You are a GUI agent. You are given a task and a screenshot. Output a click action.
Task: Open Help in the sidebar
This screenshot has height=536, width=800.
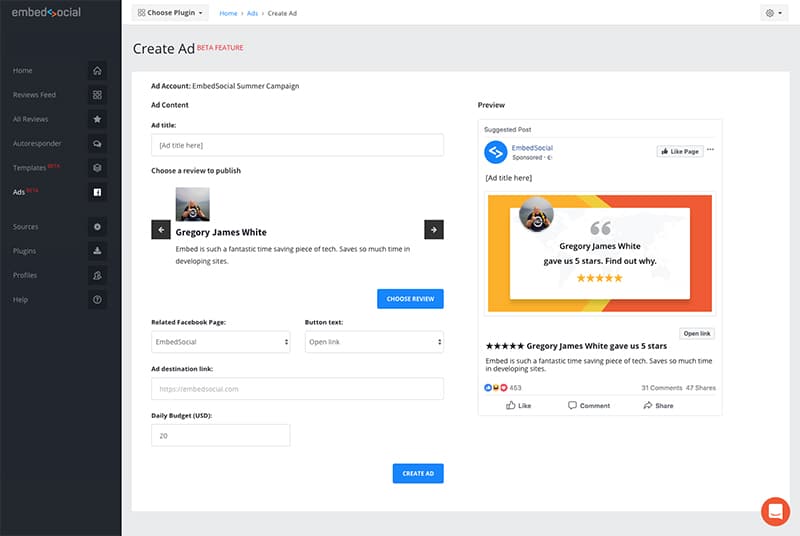point(20,299)
